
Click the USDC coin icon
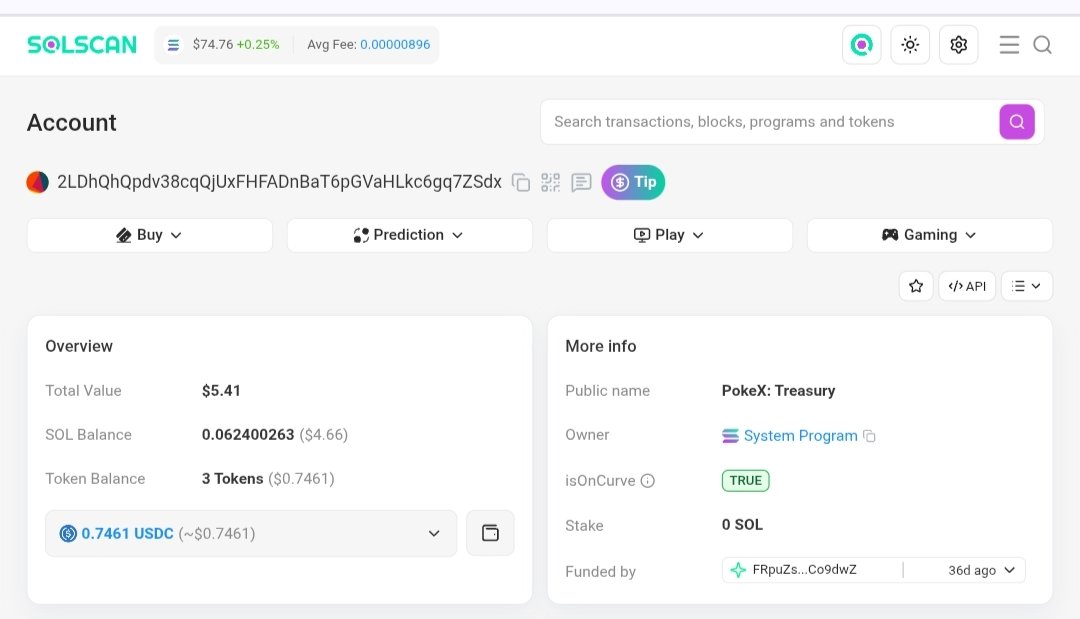(x=68, y=534)
